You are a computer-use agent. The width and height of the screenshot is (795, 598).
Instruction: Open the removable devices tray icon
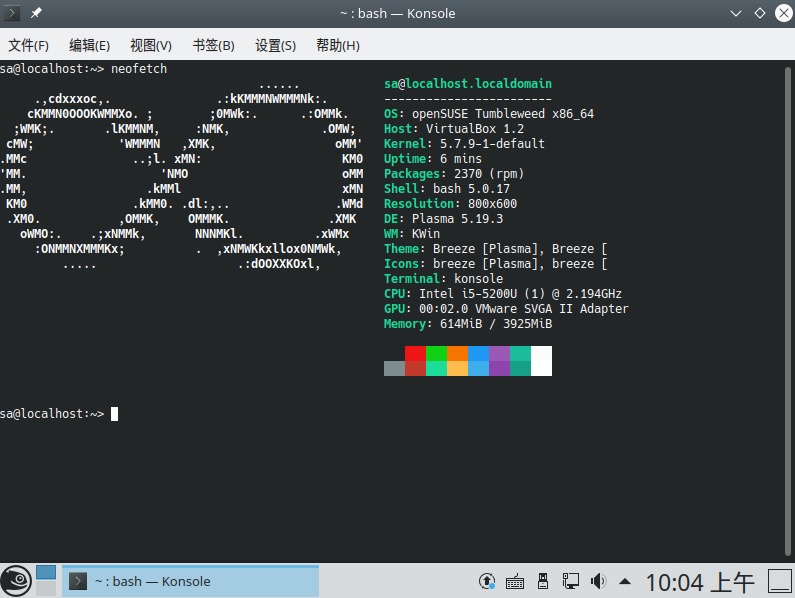[543, 581]
